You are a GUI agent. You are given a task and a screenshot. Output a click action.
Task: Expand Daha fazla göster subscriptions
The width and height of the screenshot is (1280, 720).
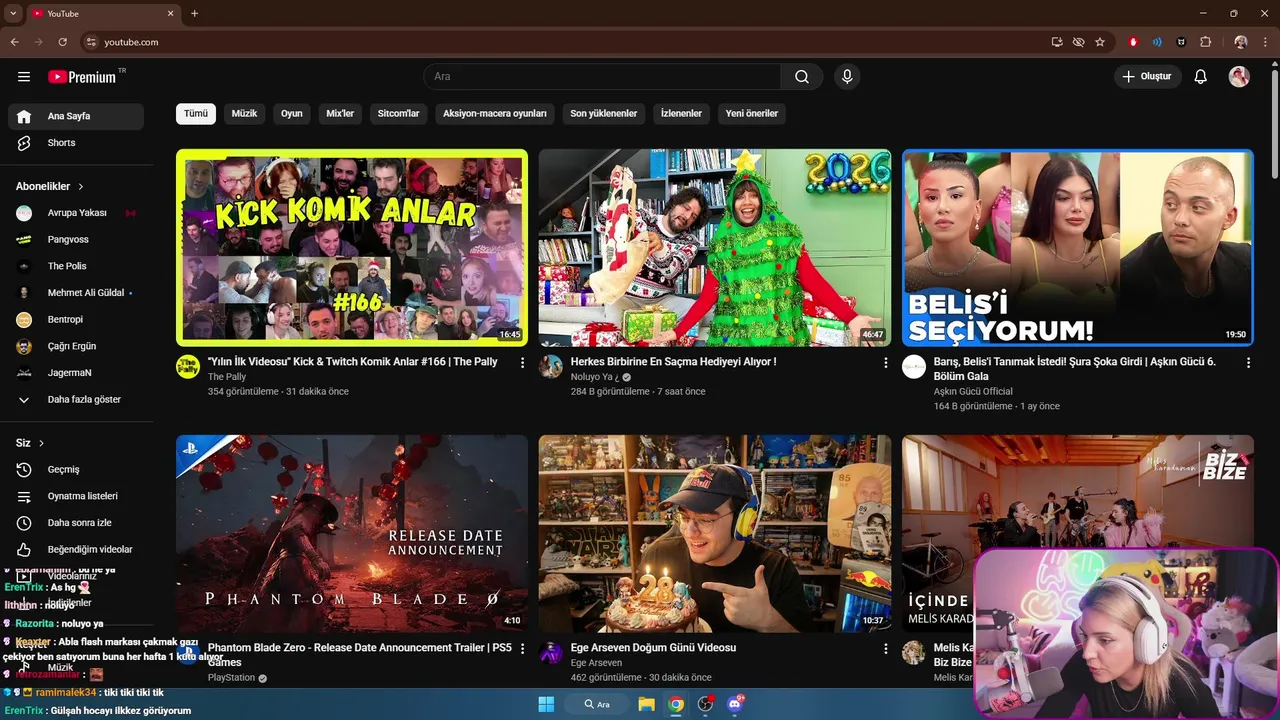pos(76,399)
